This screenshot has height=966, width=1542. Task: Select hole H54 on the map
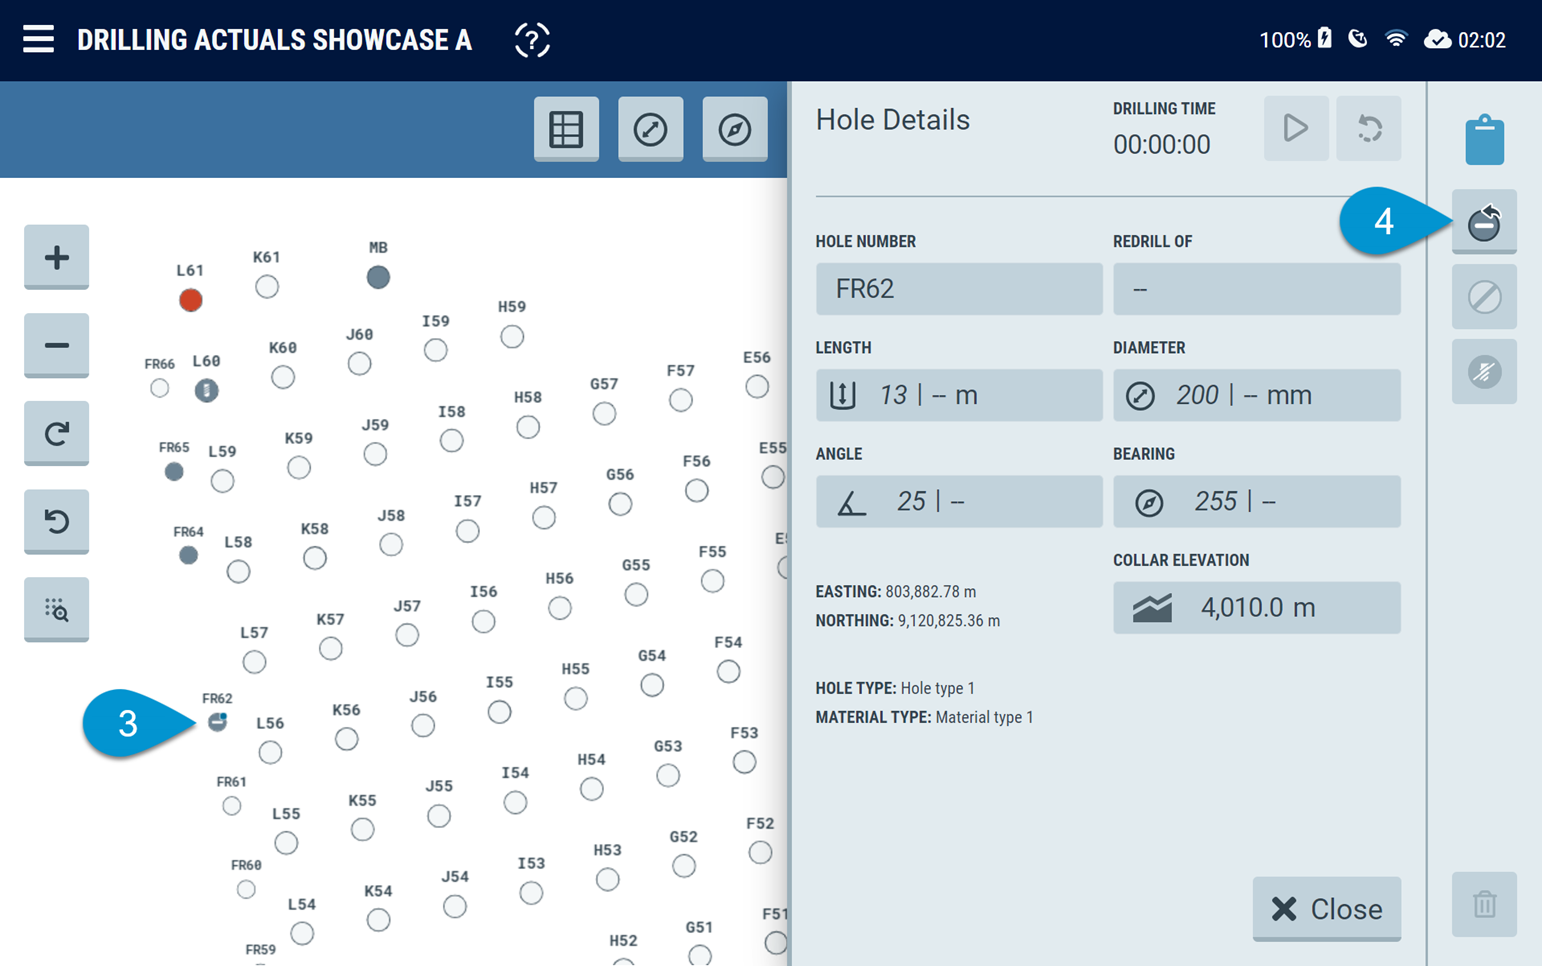point(591,789)
